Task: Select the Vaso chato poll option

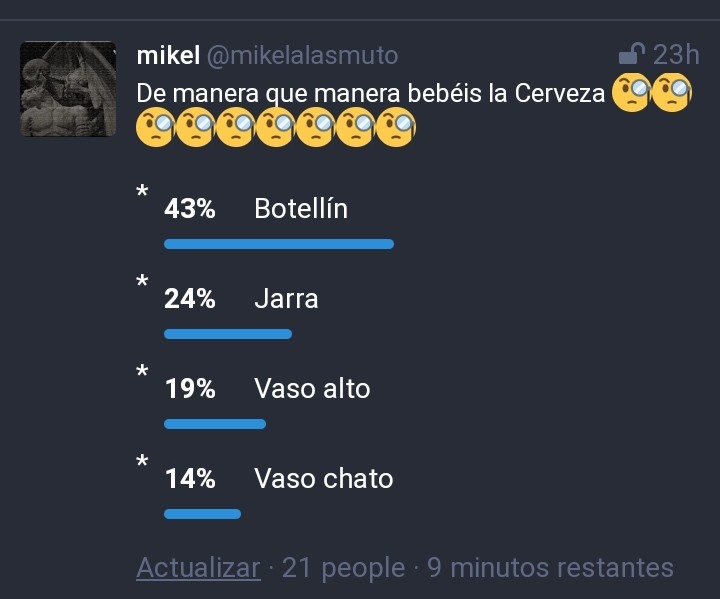Action: coord(323,479)
